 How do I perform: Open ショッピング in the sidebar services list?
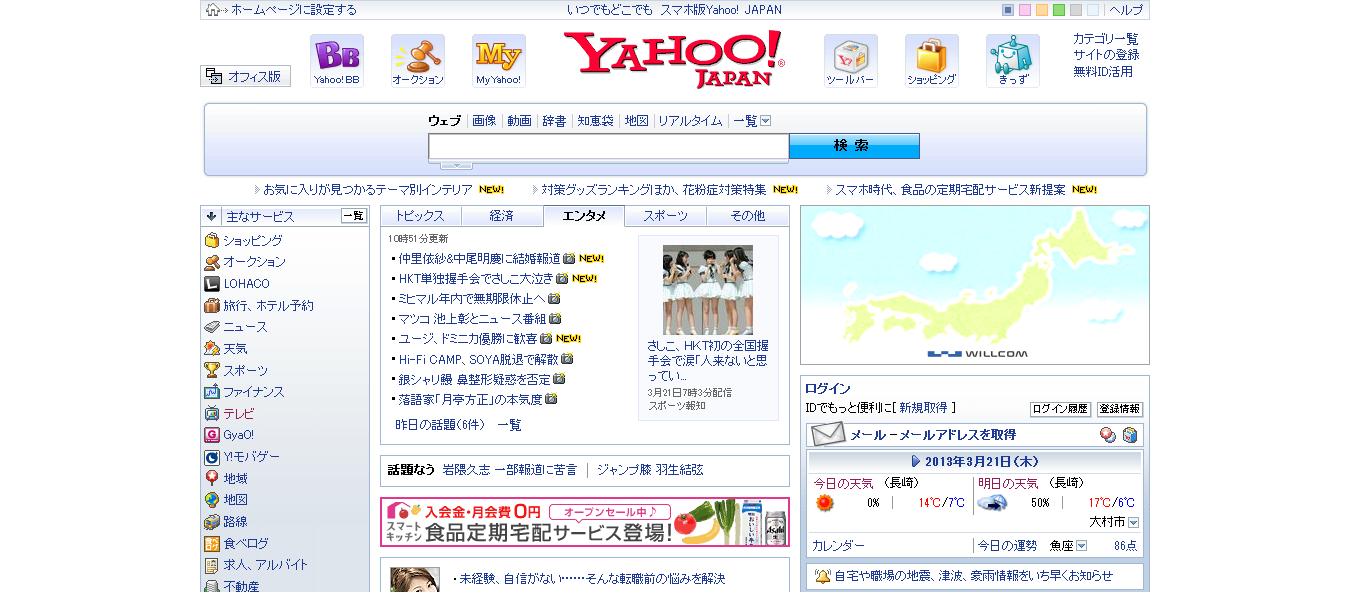pyautogui.click(x=252, y=240)
